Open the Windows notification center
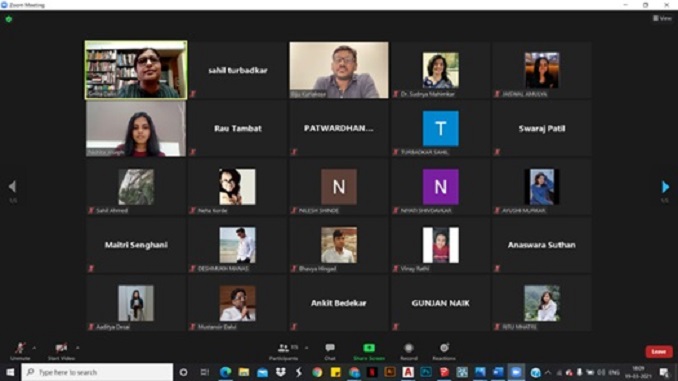Screen dimensions: 678x381 (665, 372)
